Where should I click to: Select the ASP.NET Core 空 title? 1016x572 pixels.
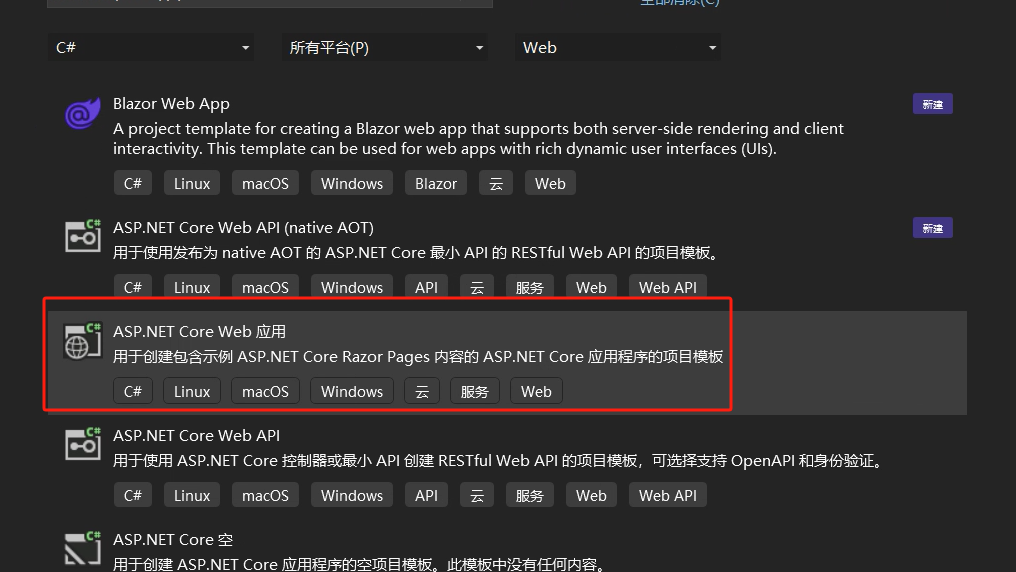[173, 540]
